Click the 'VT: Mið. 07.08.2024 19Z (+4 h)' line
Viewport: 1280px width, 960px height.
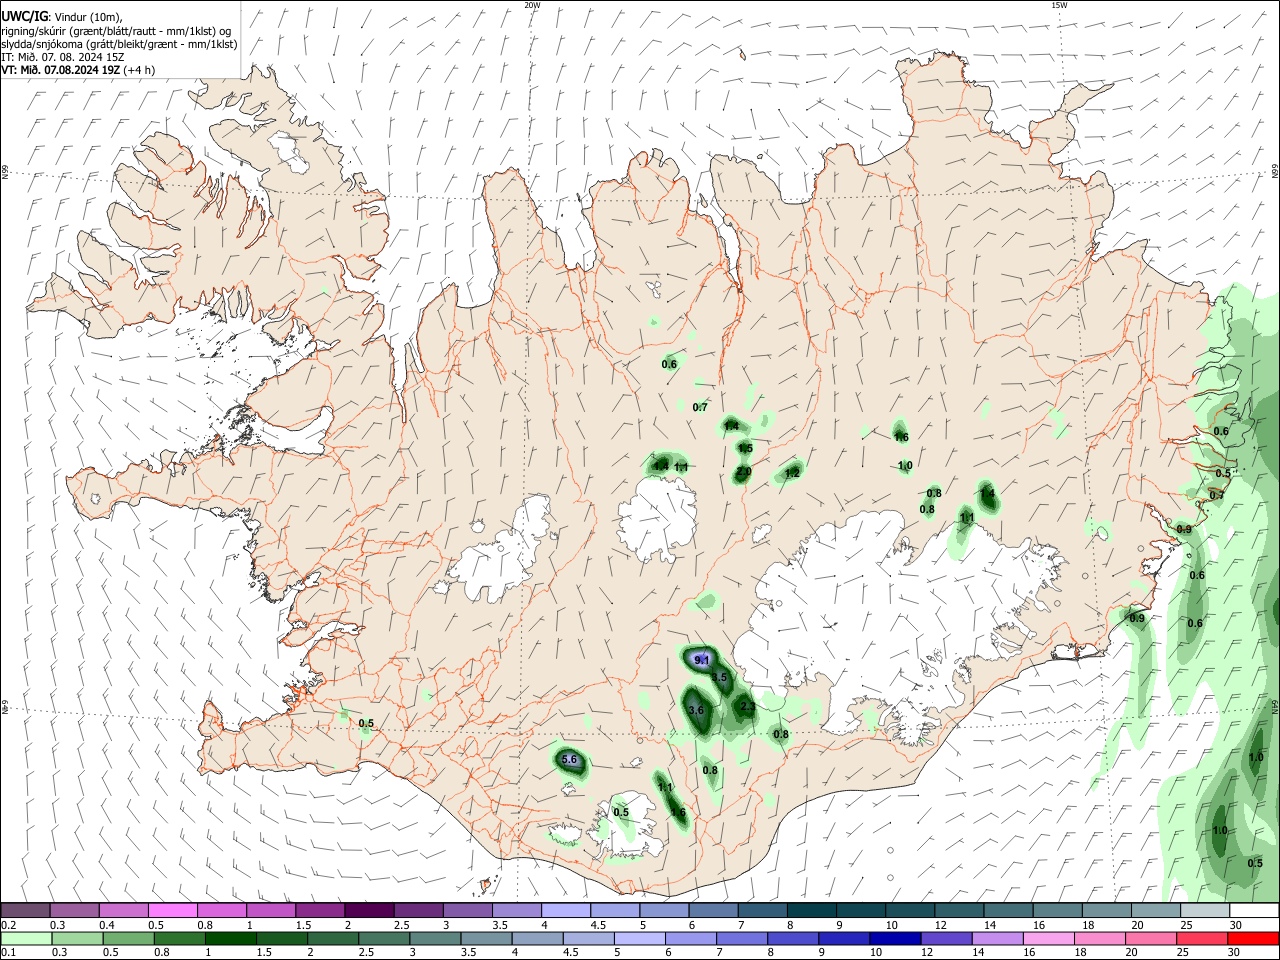pos(78,70)
